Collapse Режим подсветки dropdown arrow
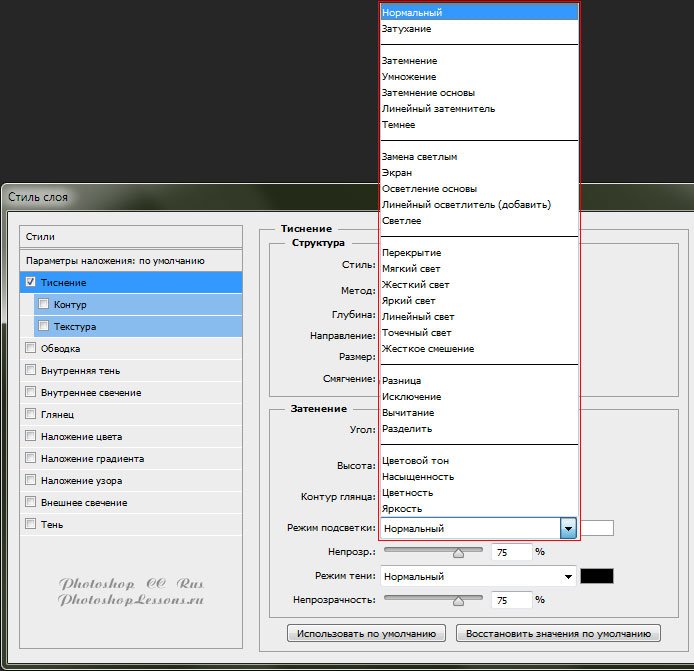This screenshot has width=694, height=671. pos(568,528)
